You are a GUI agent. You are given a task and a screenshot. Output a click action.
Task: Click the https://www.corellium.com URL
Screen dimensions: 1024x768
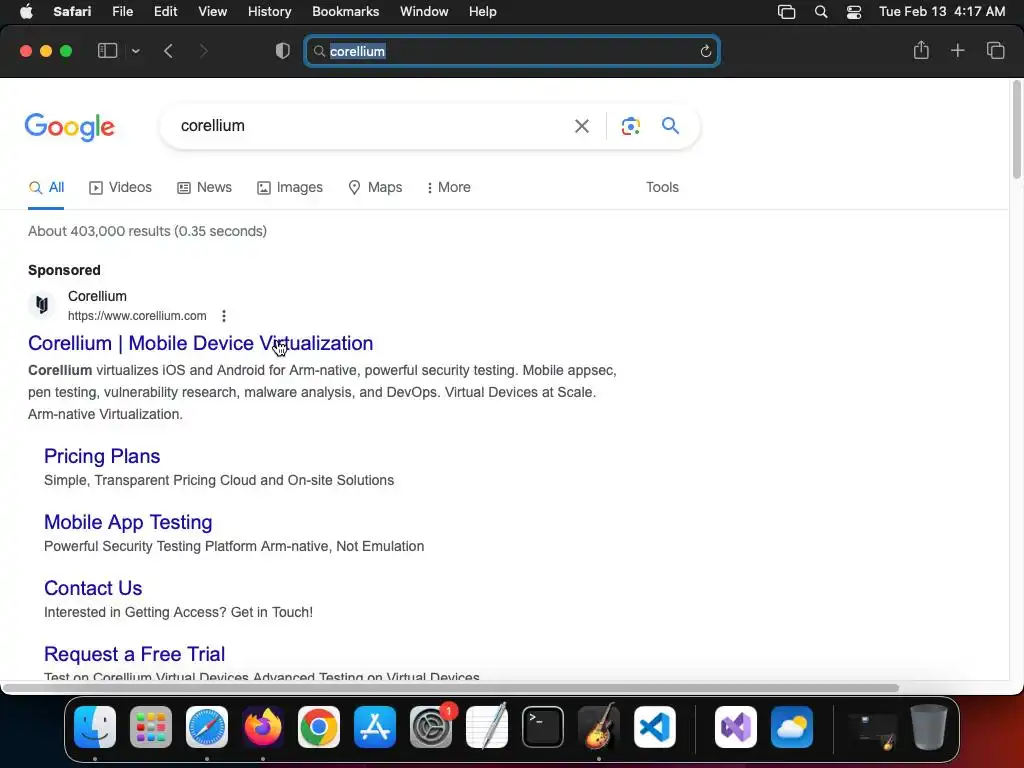click(x=137, y=316)
